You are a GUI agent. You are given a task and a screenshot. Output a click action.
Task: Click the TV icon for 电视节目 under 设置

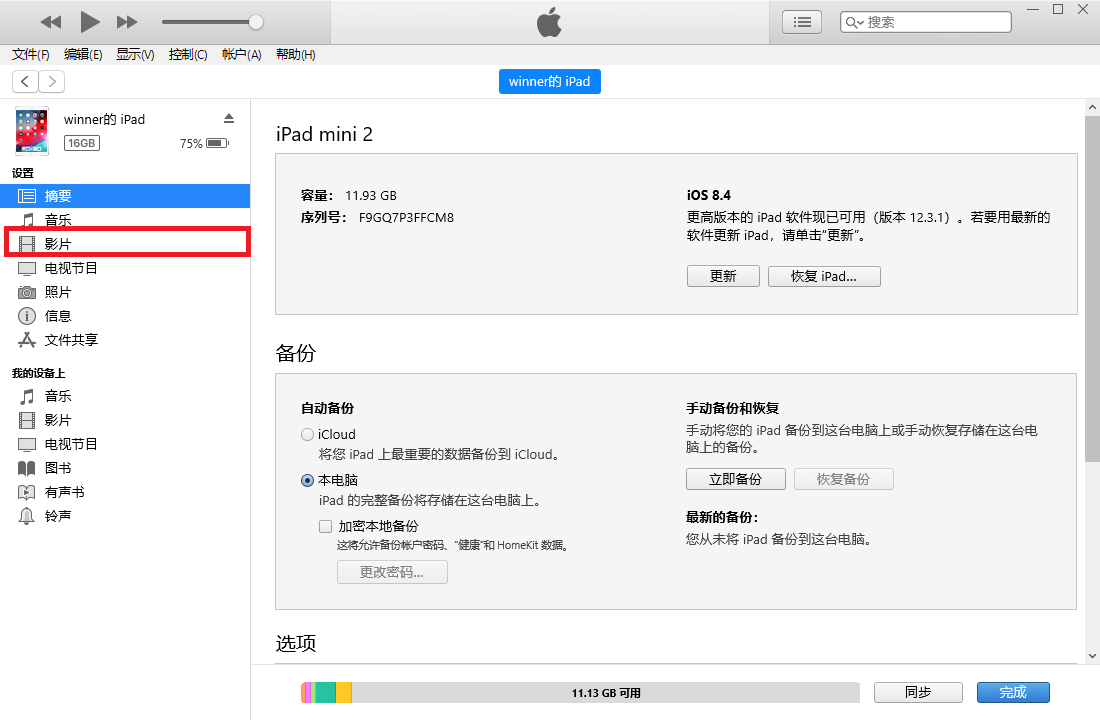click(27, 268)
